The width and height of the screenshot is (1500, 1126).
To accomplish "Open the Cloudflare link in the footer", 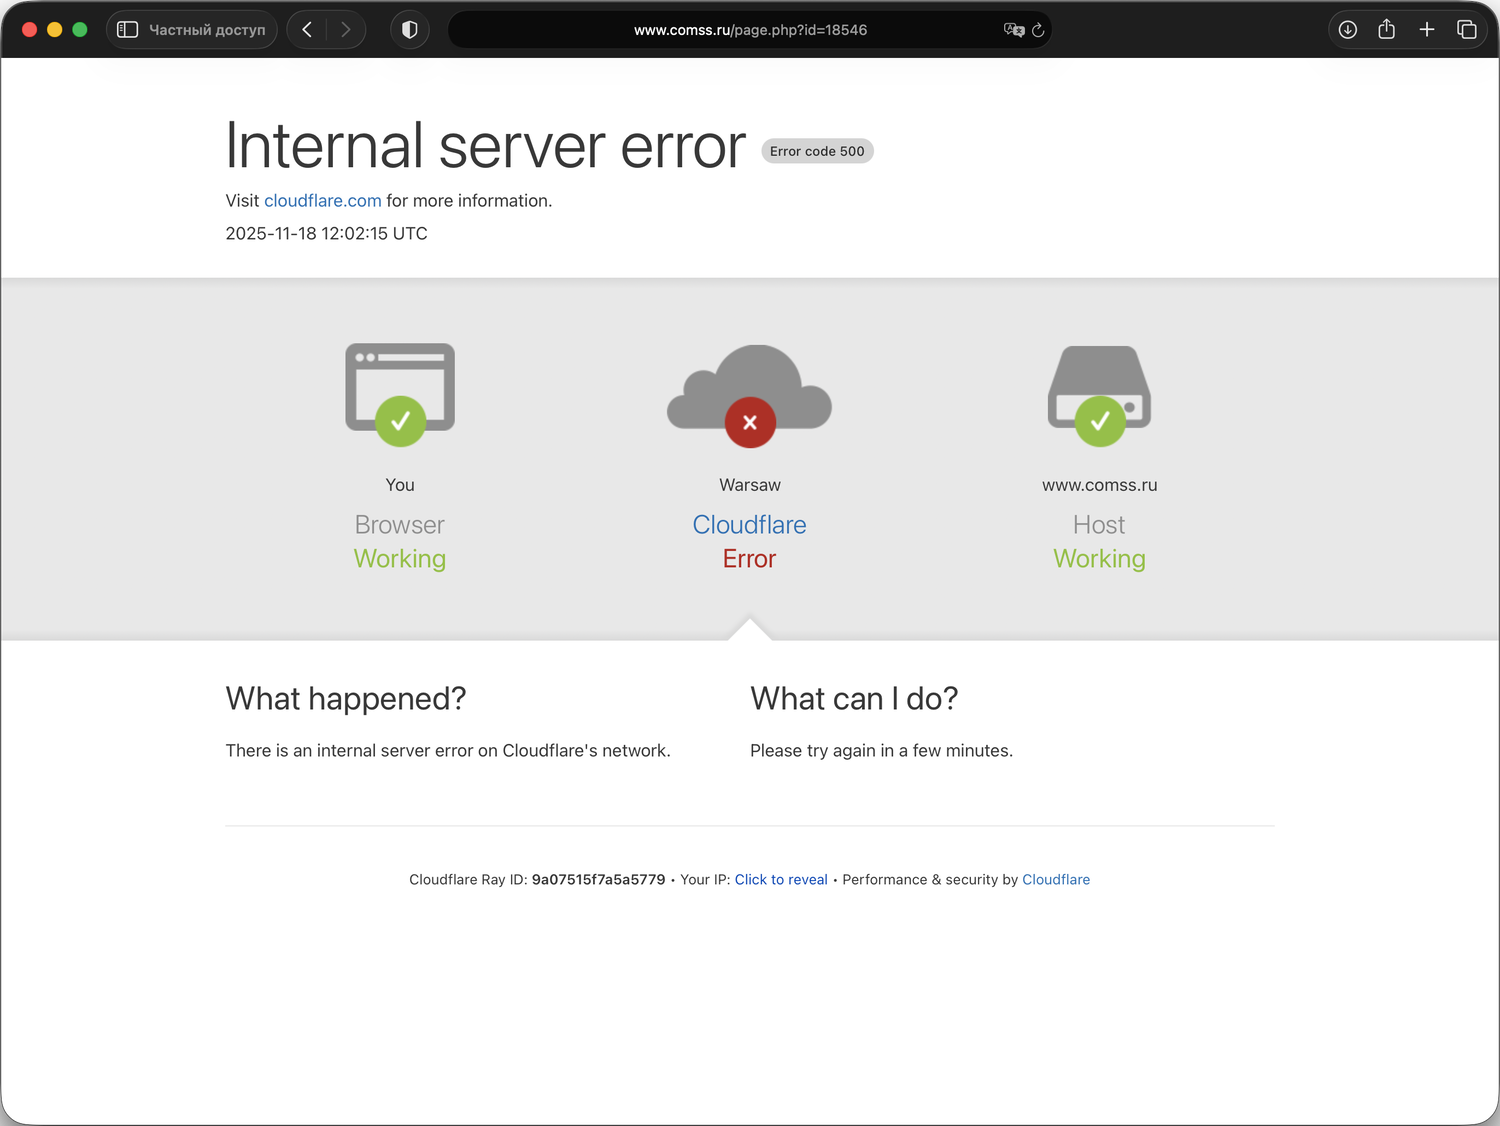I will (1056, 880).
